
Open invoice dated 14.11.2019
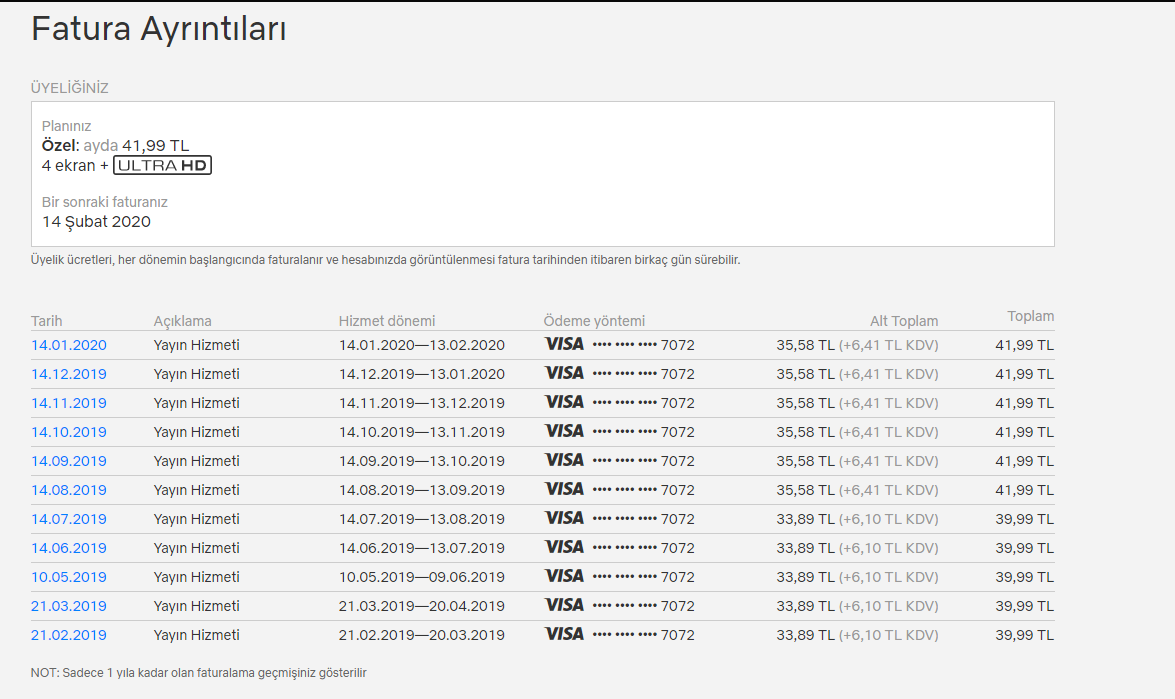tap(68, 403)
